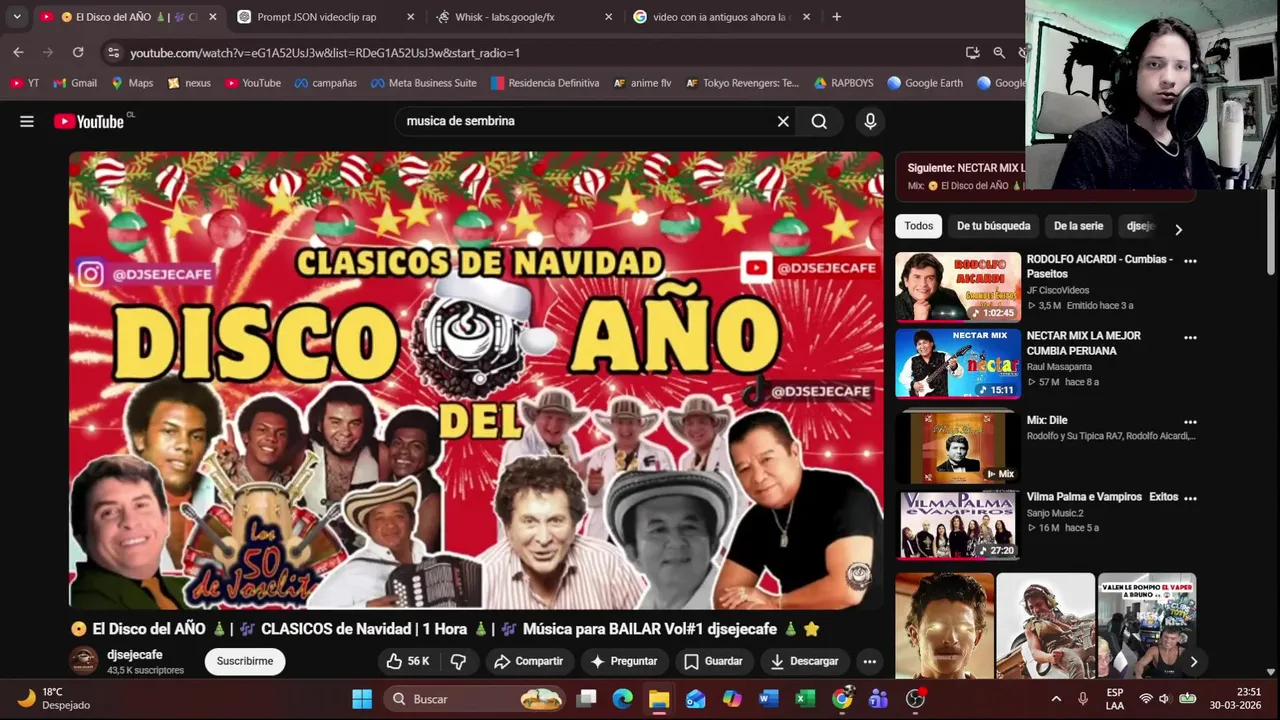Dislike the video with thumbs-down
The width and height of the screenshot is (1280, 720).
(x=459, y=661)
